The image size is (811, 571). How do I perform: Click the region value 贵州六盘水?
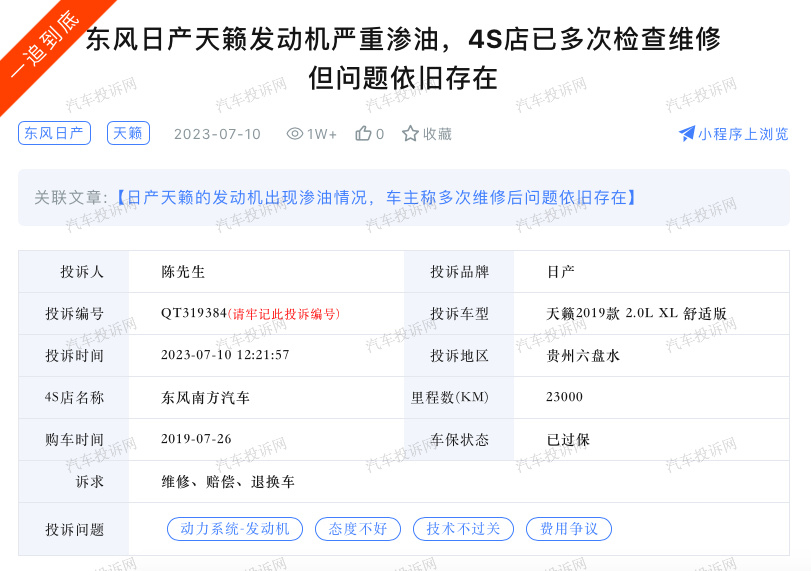click(583, 355)
